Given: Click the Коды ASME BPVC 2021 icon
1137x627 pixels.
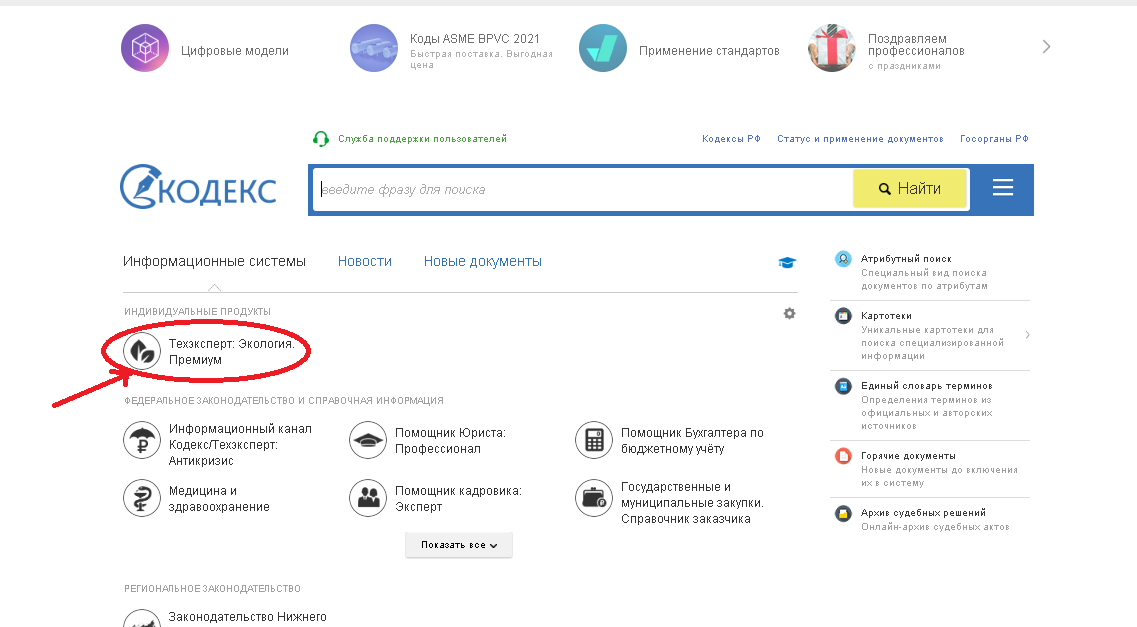Looking at the screenshot, I should click(374, 48).
